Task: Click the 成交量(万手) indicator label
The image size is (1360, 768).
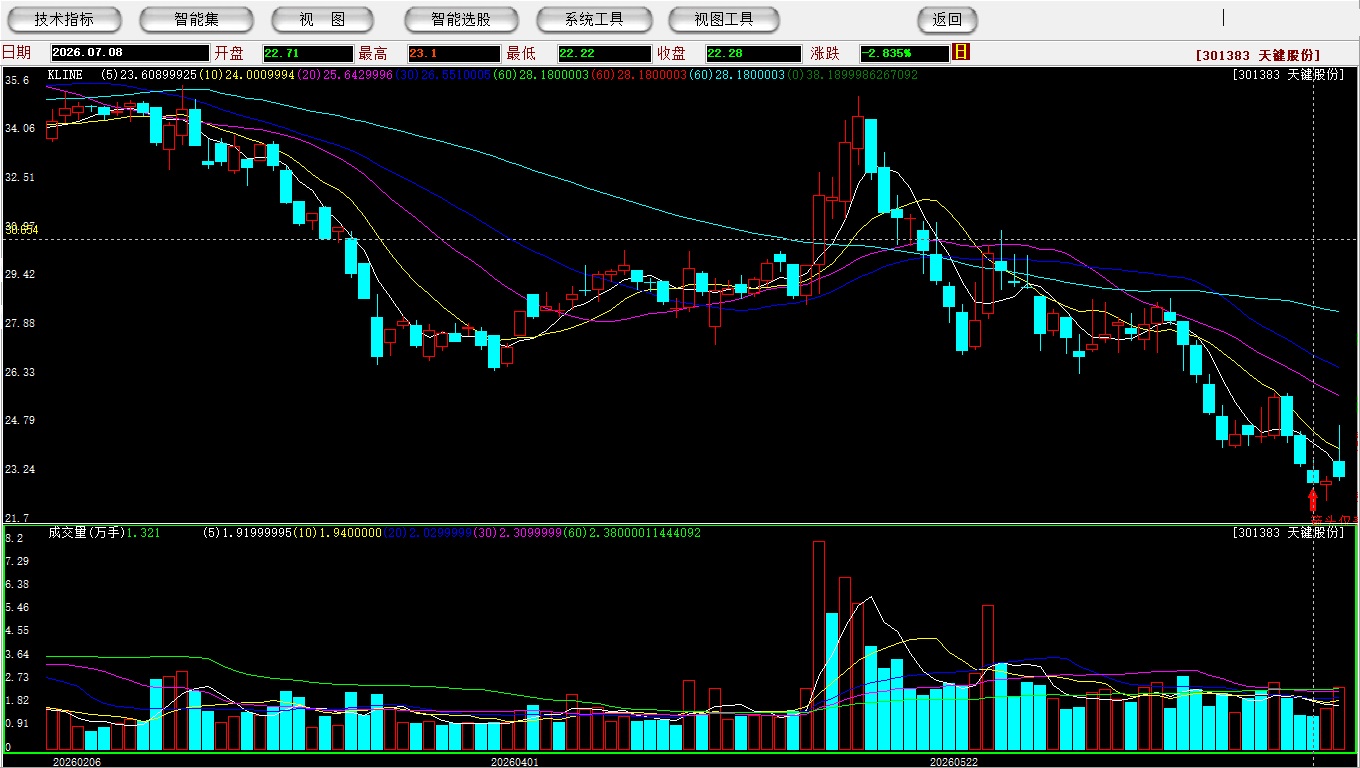Action: tap(86, 533)
